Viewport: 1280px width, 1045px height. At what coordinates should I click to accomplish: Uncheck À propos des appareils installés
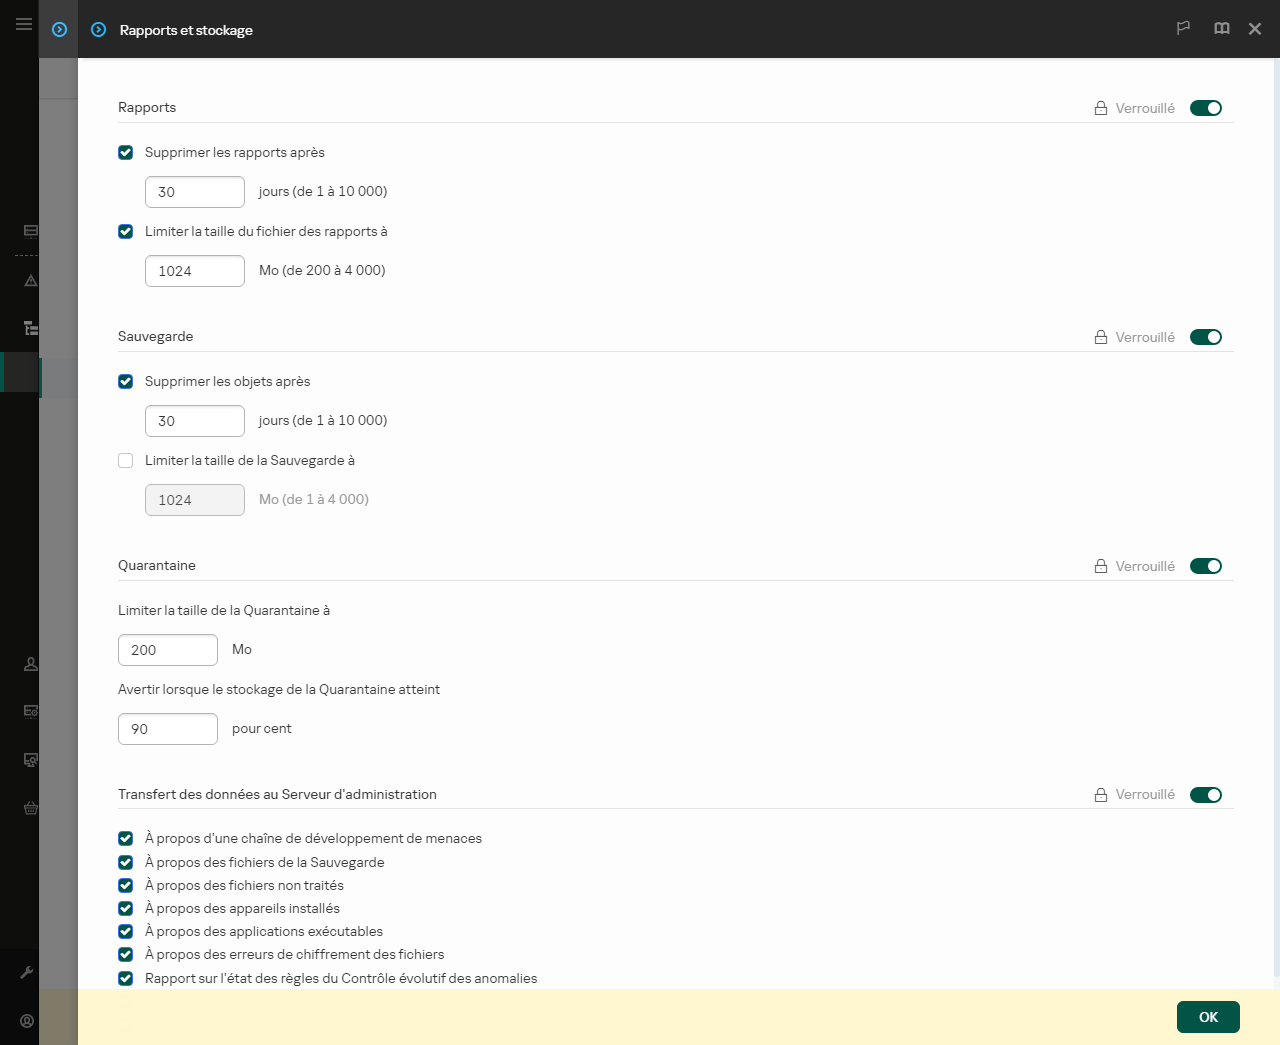coord(126,908)
